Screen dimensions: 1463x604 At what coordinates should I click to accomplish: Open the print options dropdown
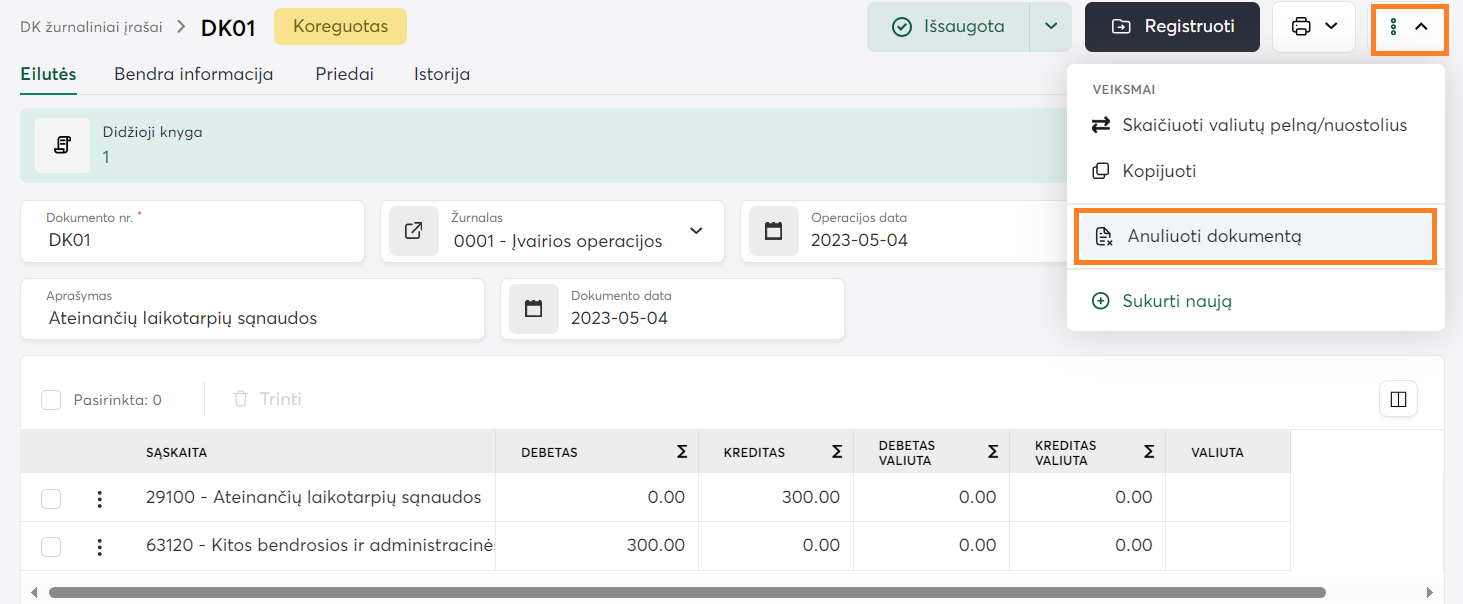point(1314,27)
